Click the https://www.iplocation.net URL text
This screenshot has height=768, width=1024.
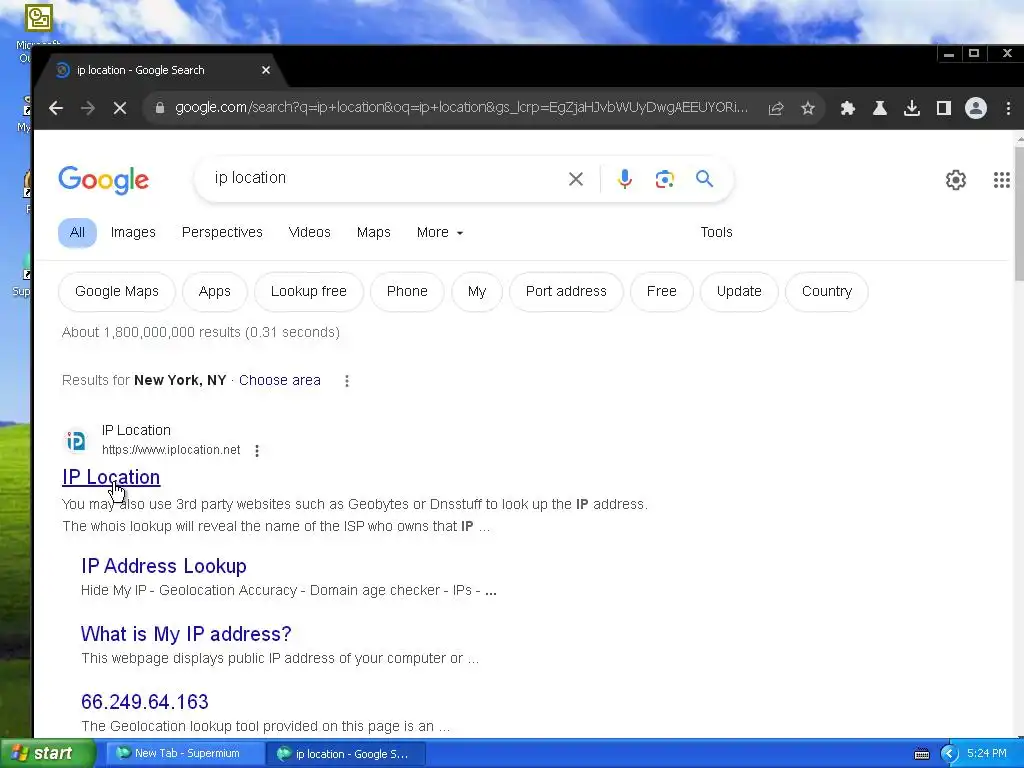click(171, 450)
